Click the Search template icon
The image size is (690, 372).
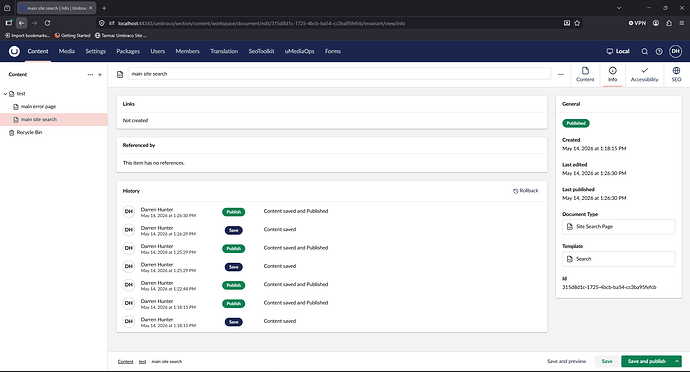(x=569, y=259)
